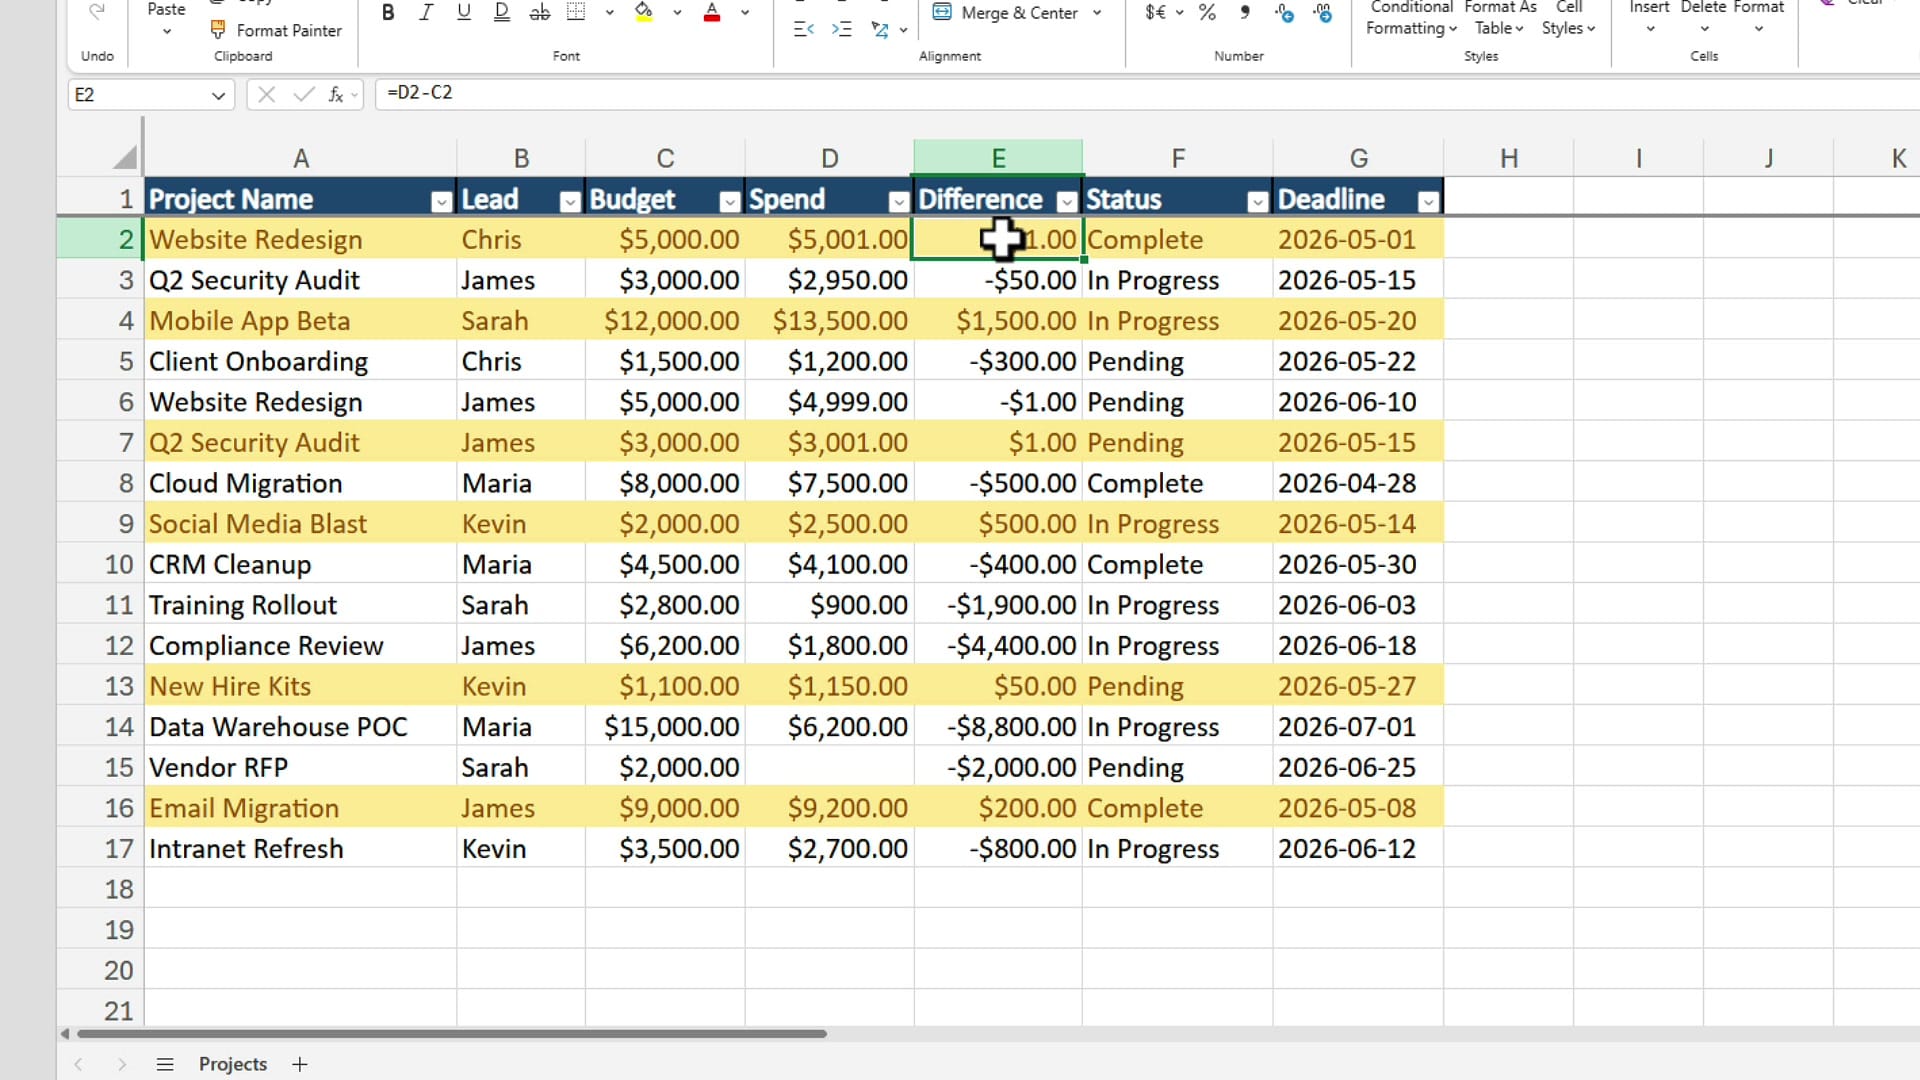
Task: Select the $15,000.00 budget cell
Action: click(665, 727)
